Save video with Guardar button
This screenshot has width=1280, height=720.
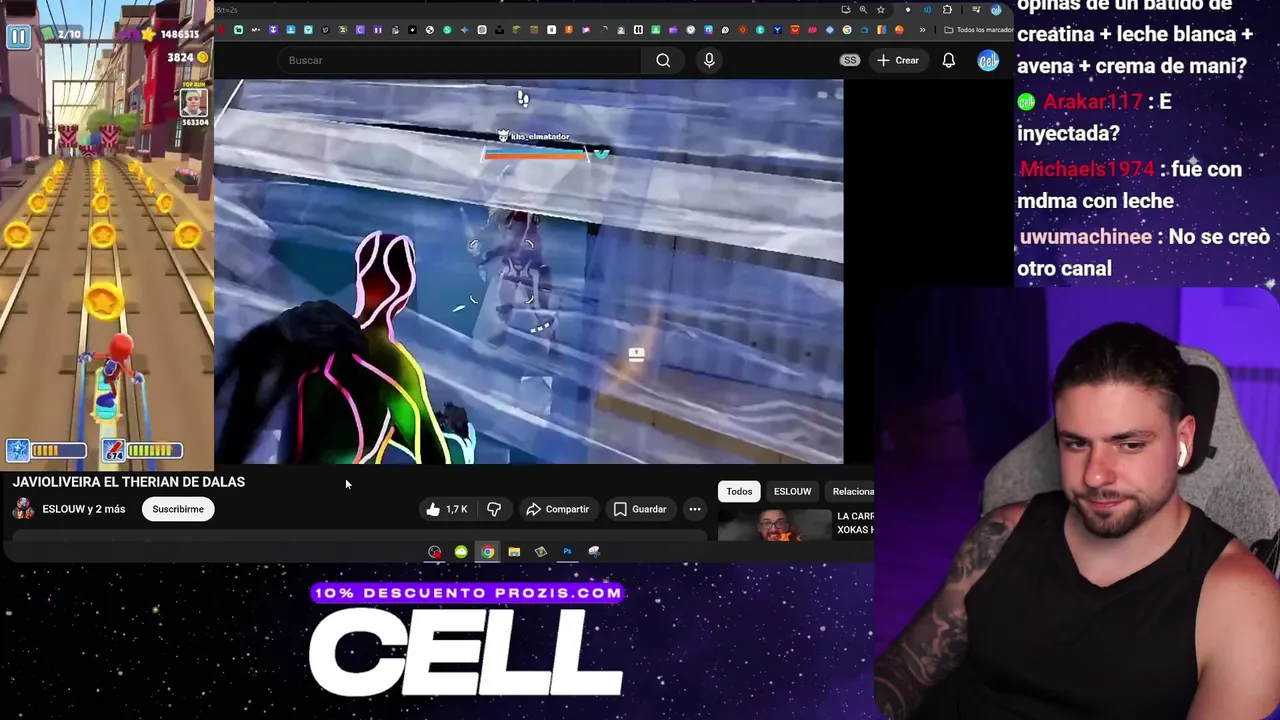[x=640, y=509]
